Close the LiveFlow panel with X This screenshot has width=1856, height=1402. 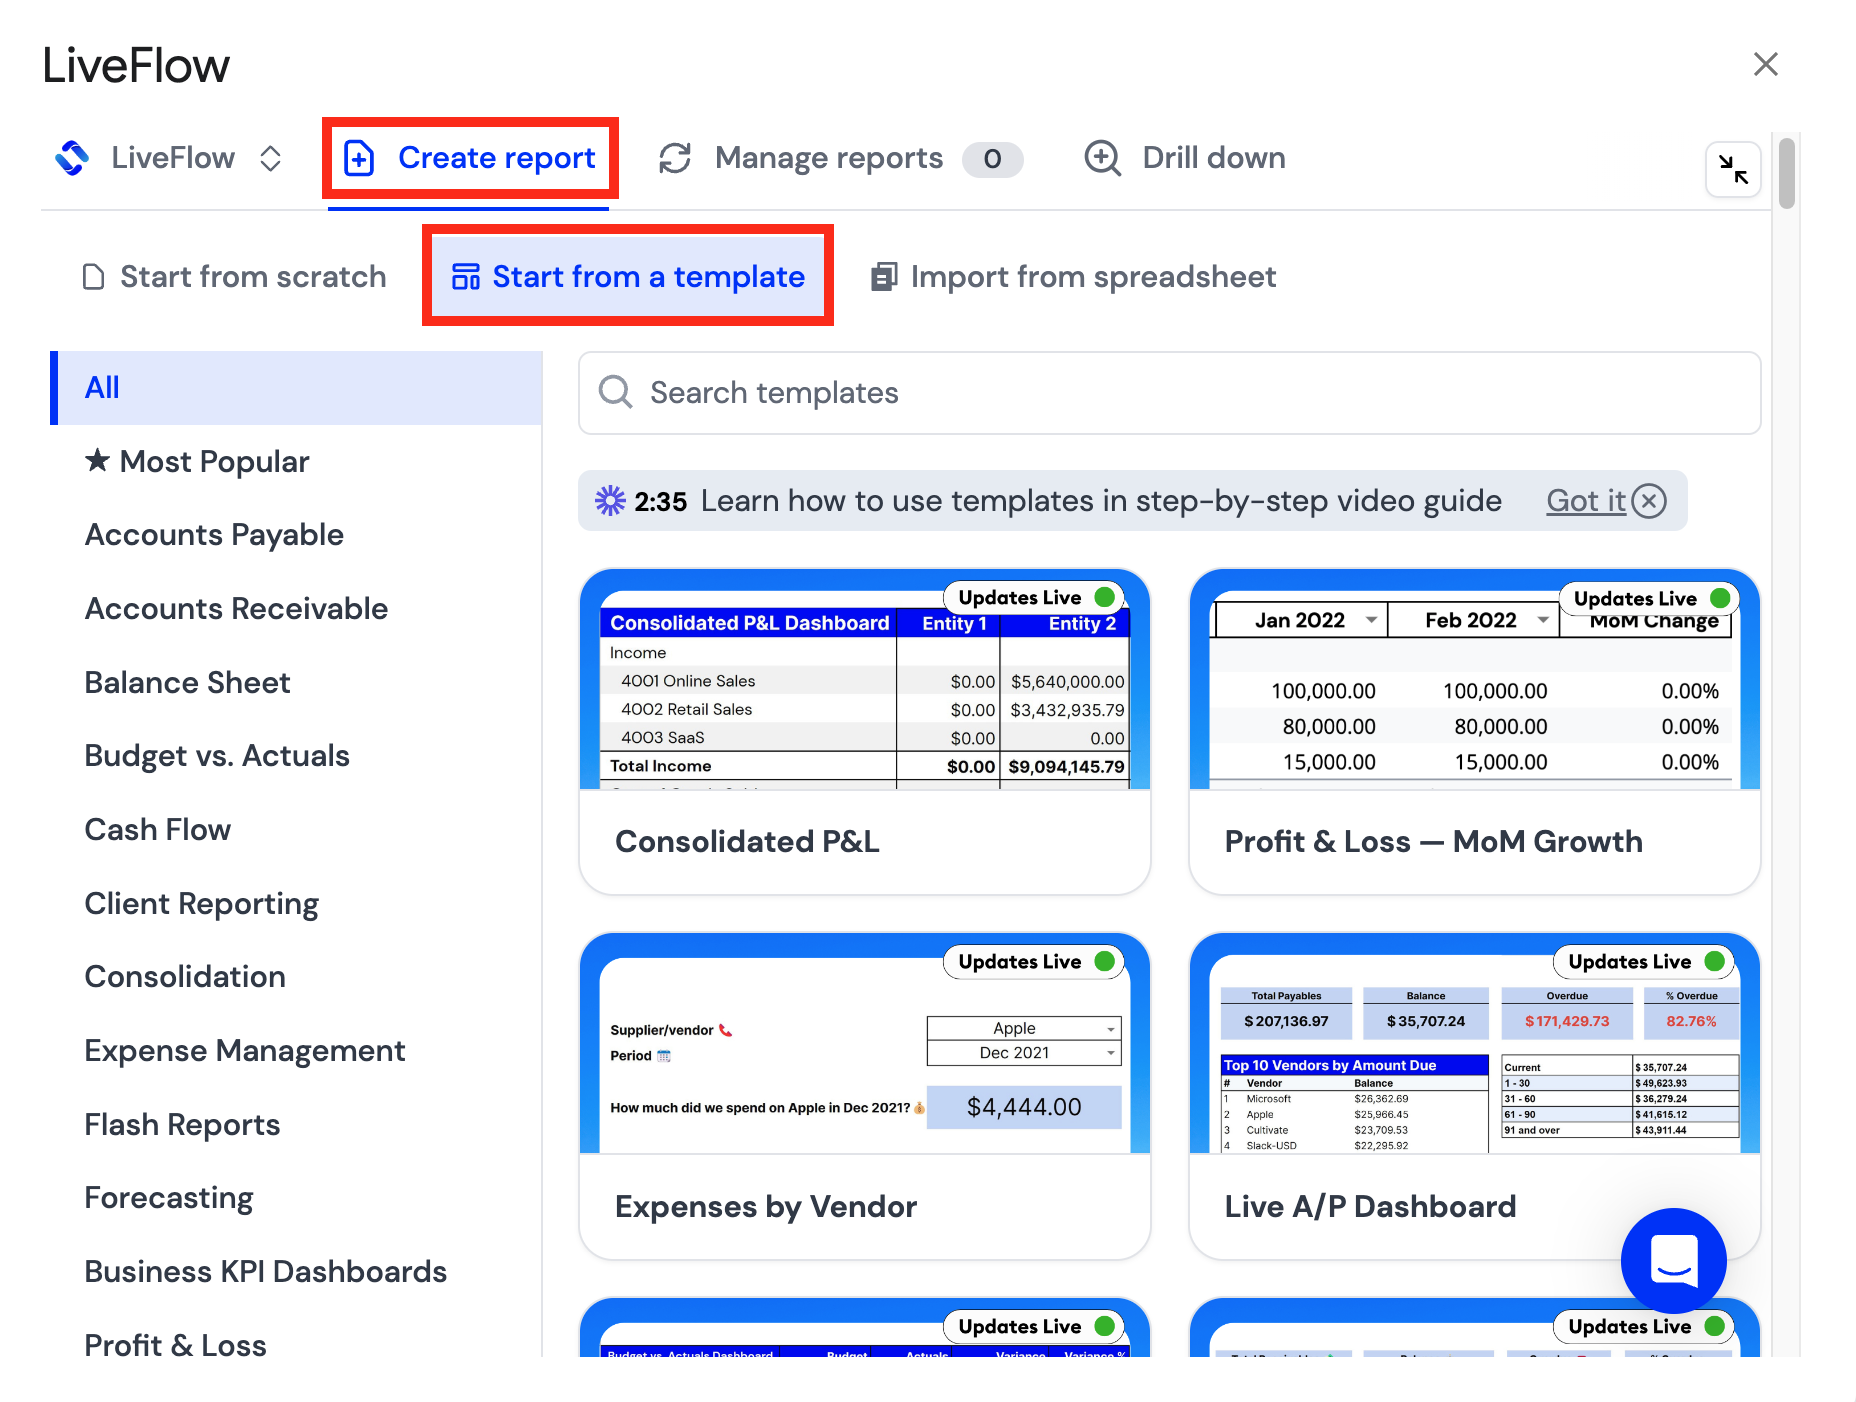(x=1765, y=64)
